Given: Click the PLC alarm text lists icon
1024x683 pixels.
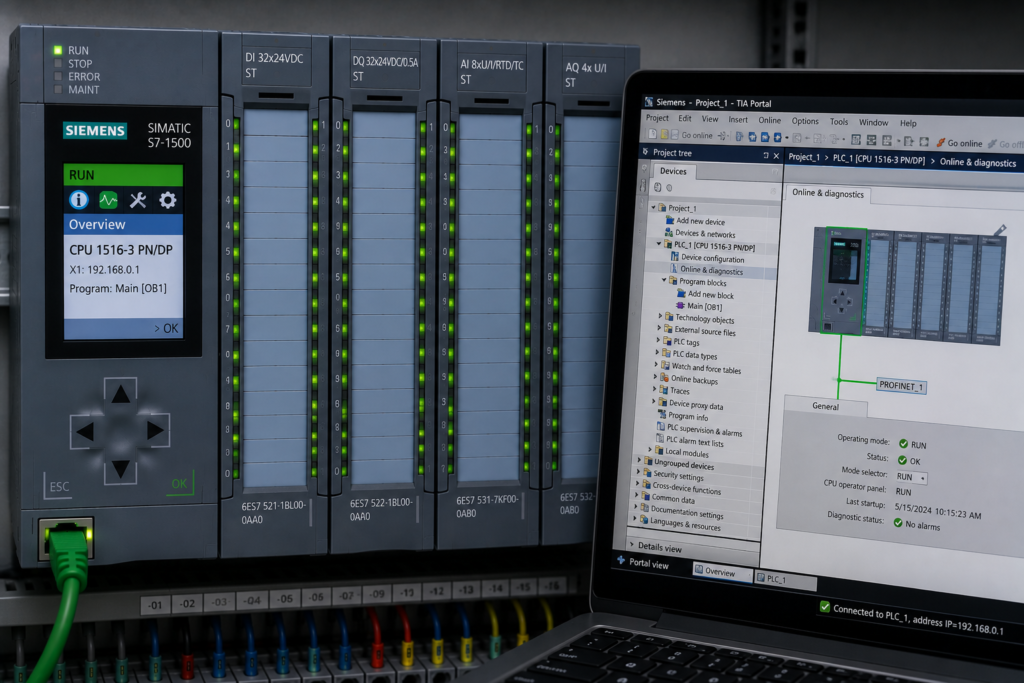Looking at the screenshot, I should coord(660,439).
